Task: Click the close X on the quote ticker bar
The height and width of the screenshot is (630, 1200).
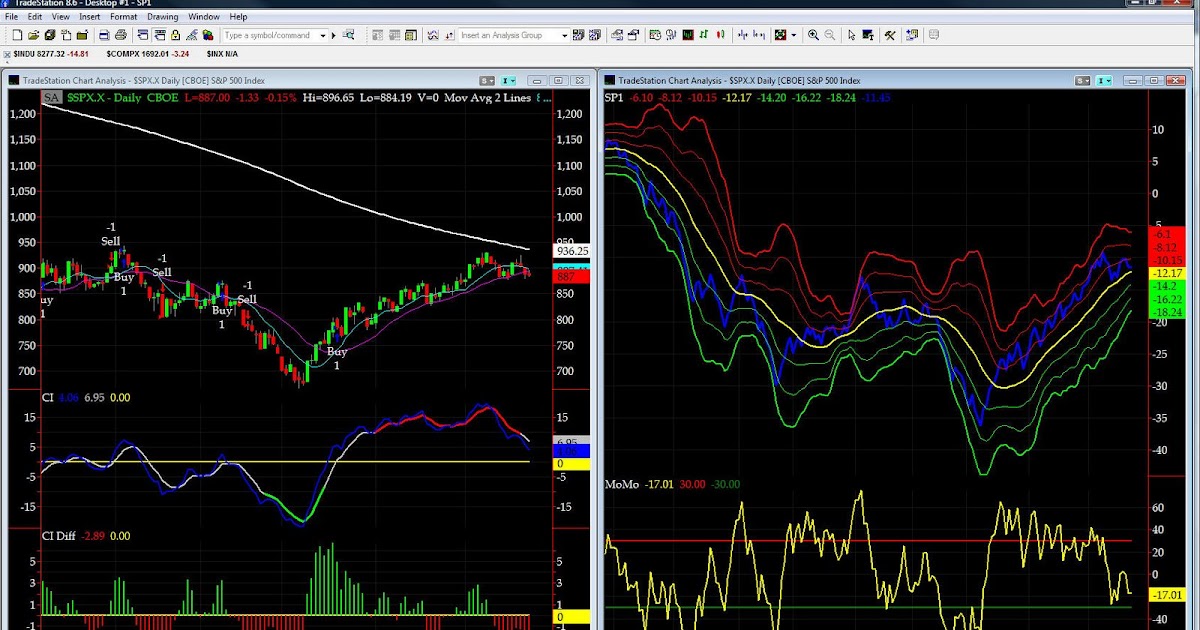Action: click(x=8, y=53)
